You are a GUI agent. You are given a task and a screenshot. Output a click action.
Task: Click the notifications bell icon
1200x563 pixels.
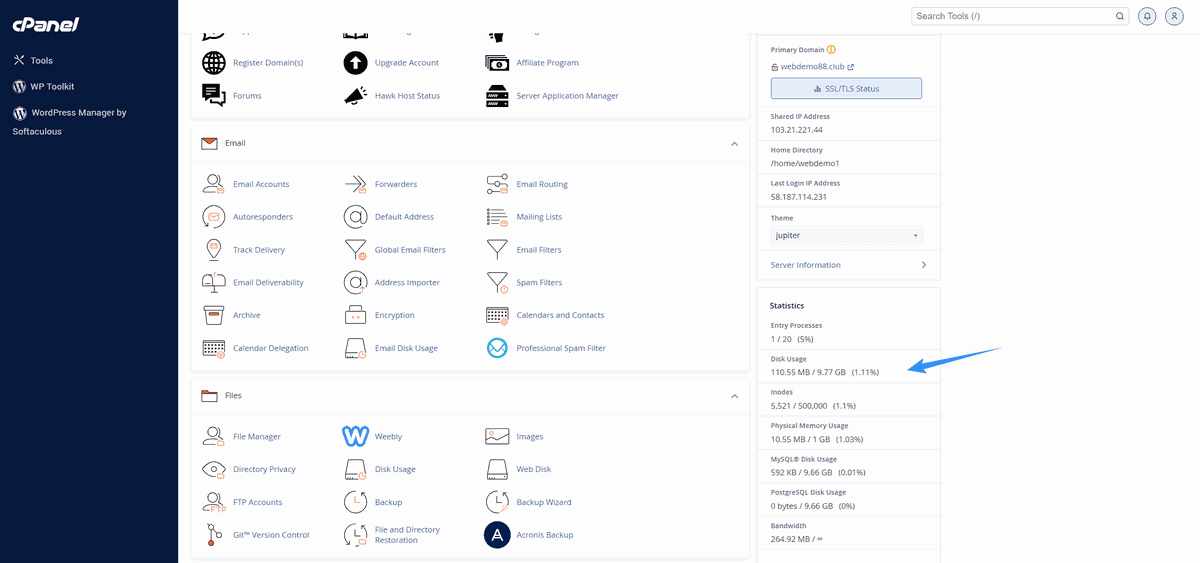(1147, 16)
